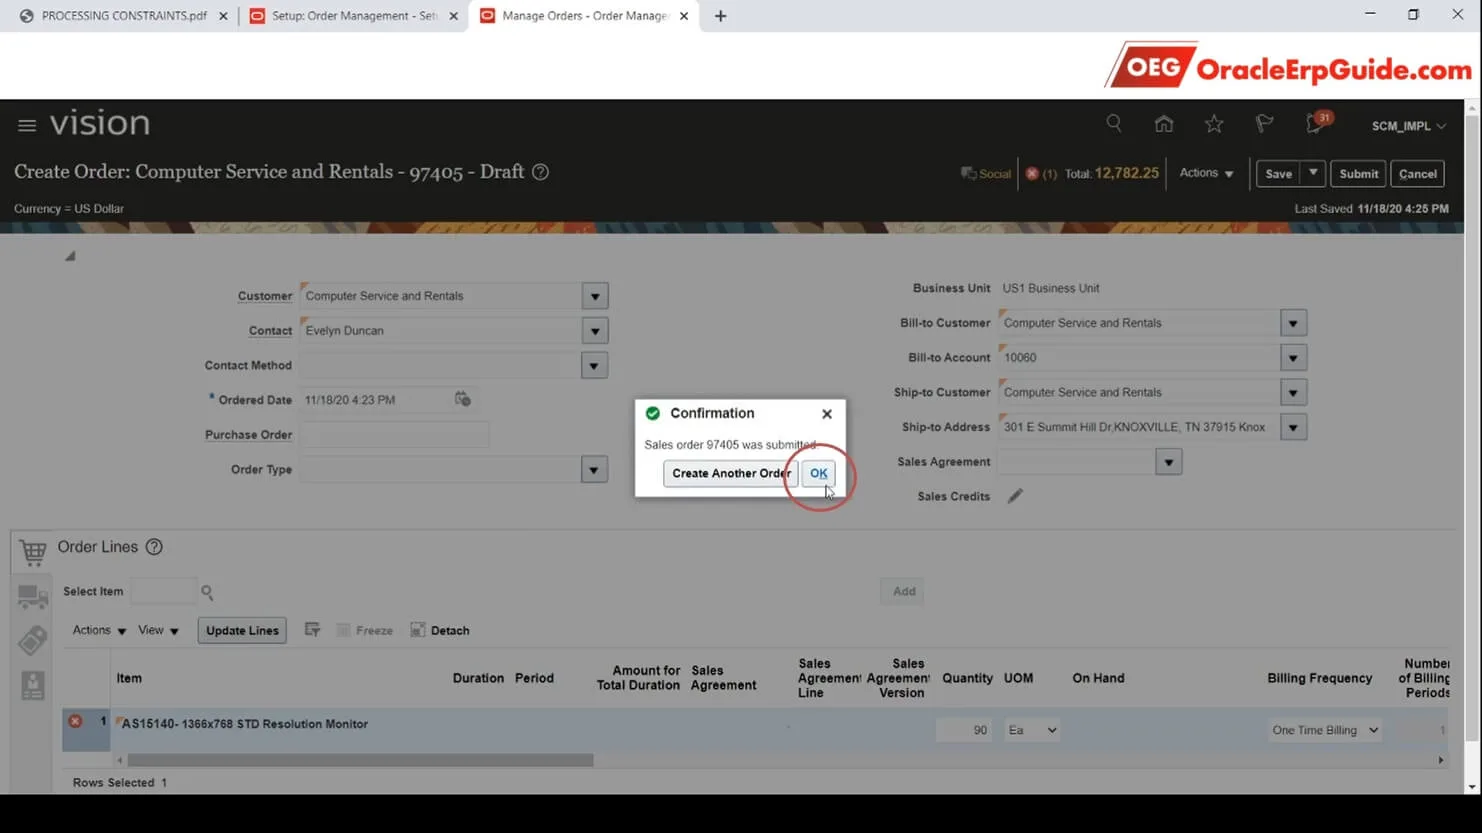Collapse the header section disclosure triangle

pyautogui.click(x=70, y=256)
